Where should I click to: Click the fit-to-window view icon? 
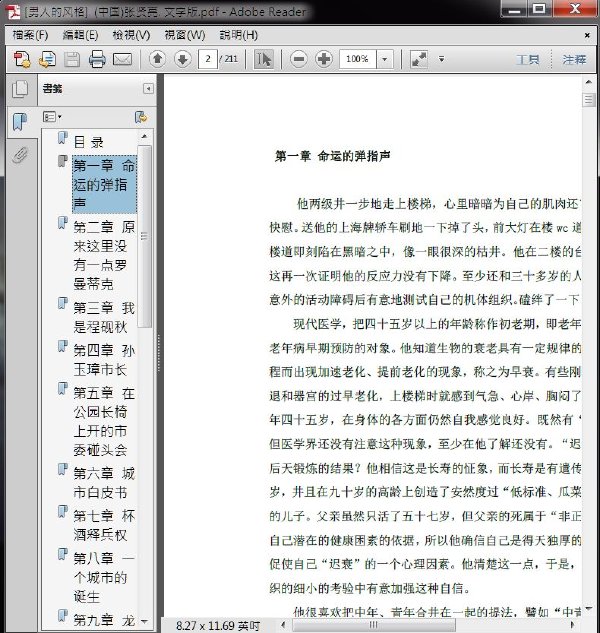point(419,59)
